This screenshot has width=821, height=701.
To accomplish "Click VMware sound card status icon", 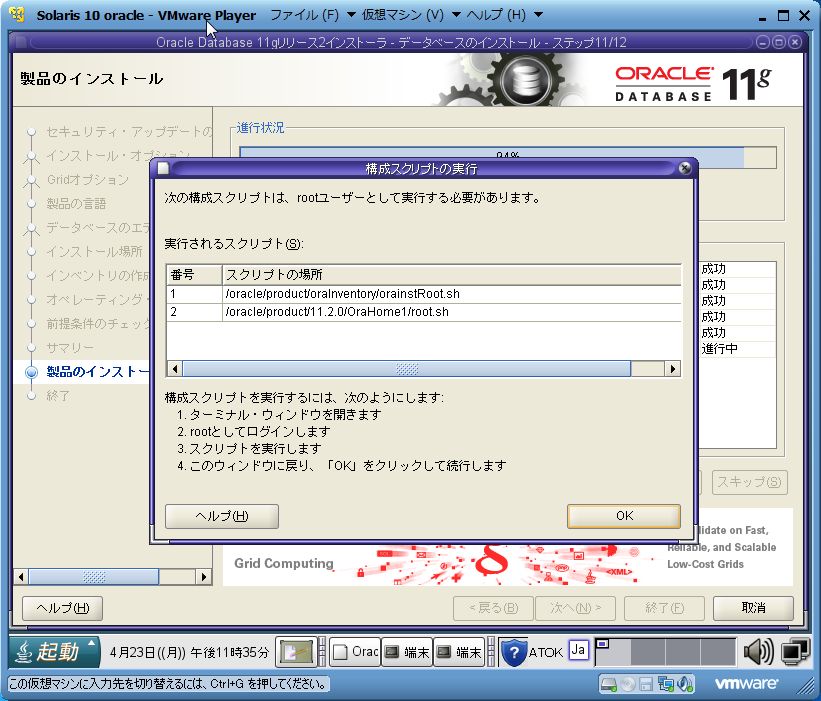I will (684, 684).
